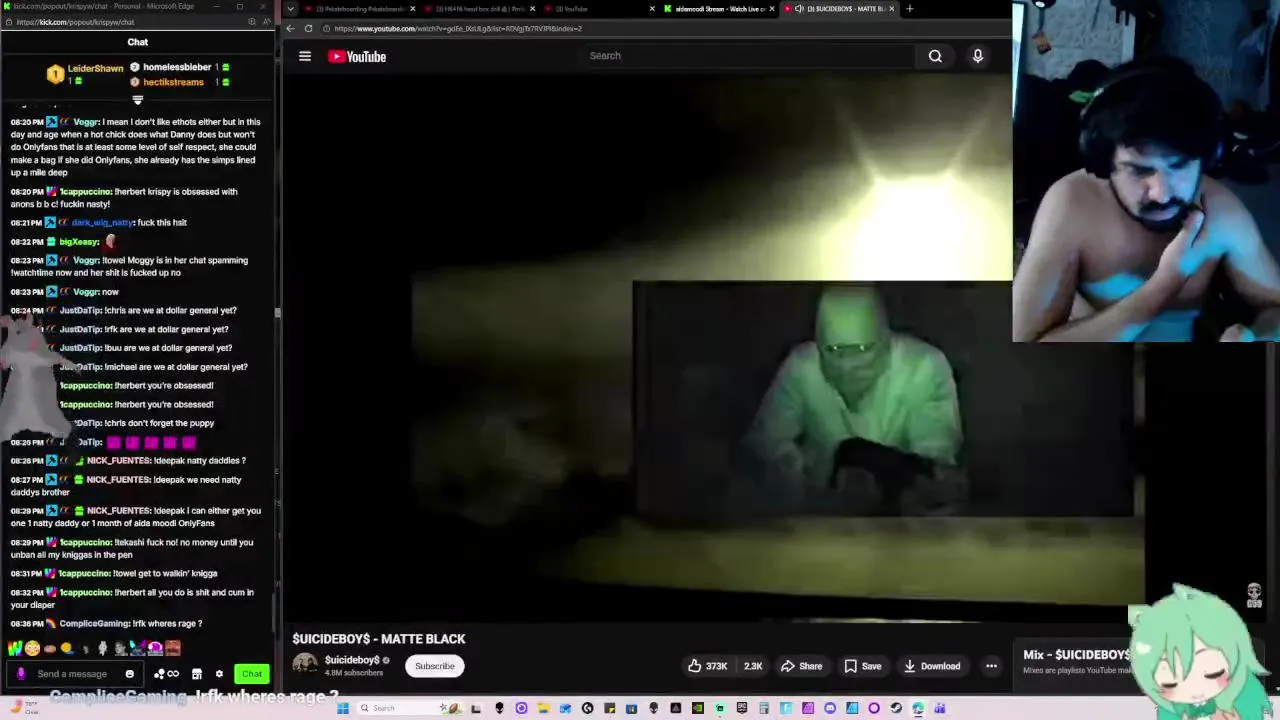Open hecticstreams leaderboard entry
Image resolution: width=1280 pixels, height=720 pixels.
coord(178,82)
